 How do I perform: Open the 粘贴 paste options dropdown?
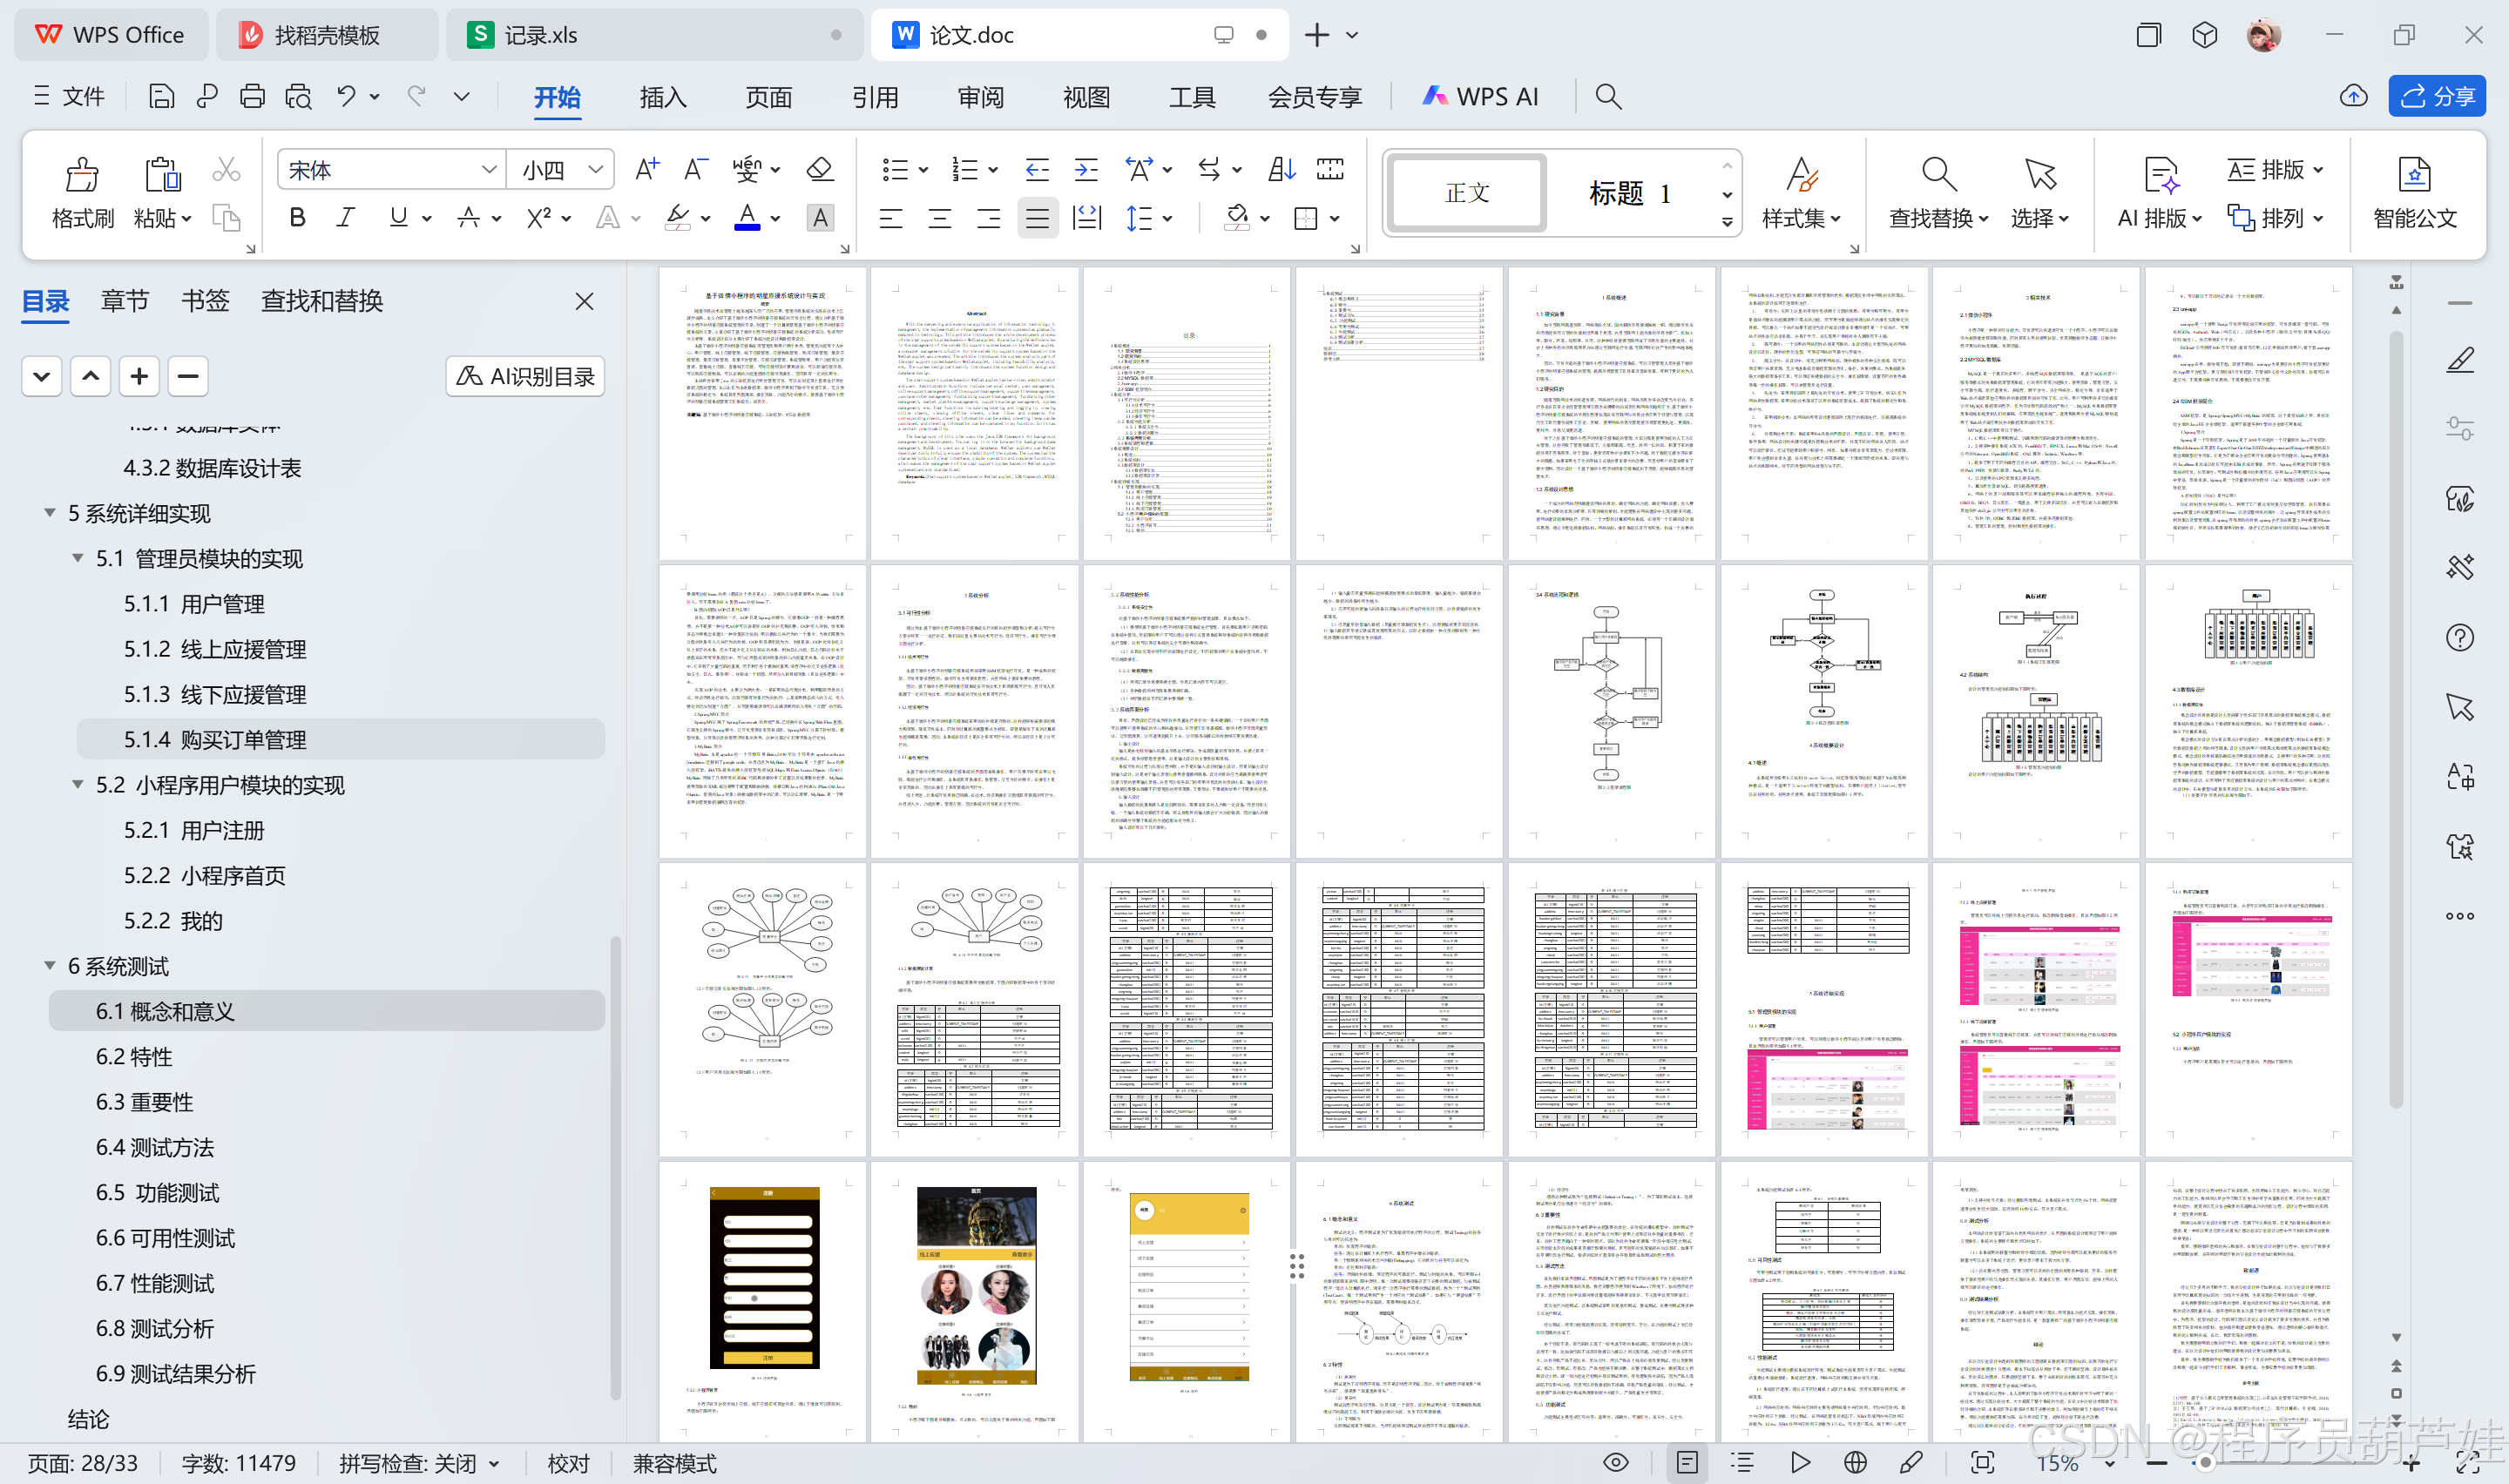pyautogui.click(x=188, y=219)
